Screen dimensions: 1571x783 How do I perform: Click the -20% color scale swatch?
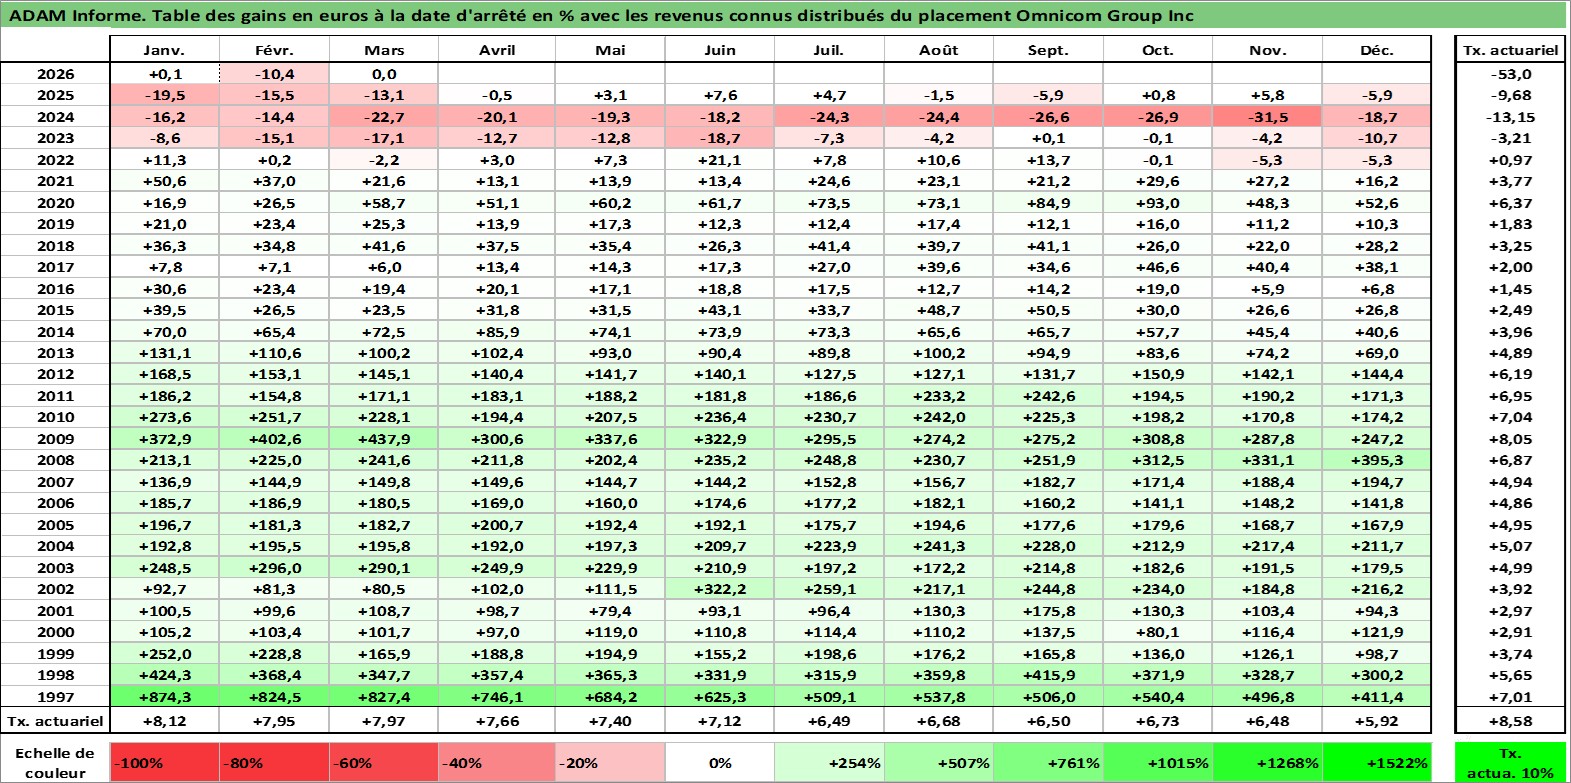pyautogui.click(x=610, y=762)
